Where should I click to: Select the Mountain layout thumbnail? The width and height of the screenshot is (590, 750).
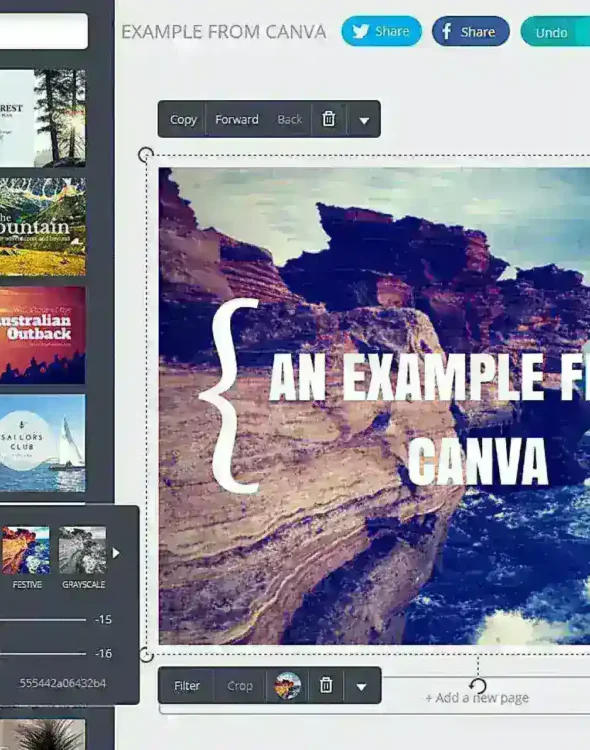click(x=43, y=227)
